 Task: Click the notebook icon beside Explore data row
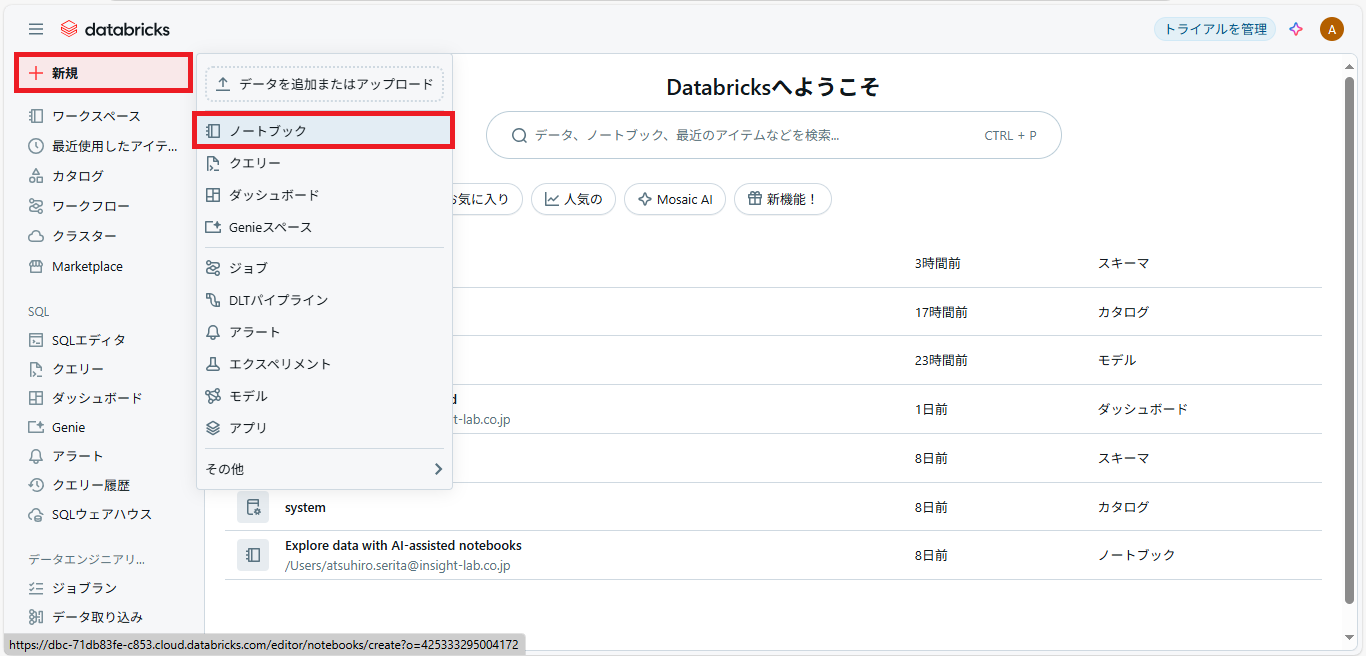pyautogui.click(x=253, y=555)
